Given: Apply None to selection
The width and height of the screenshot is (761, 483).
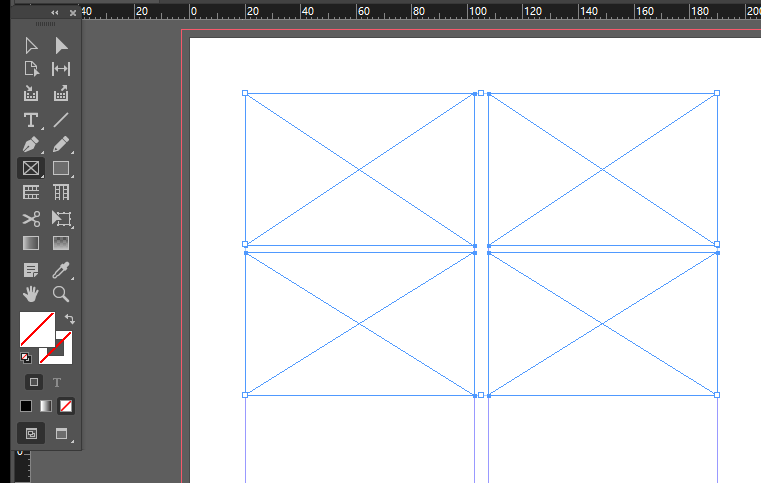Looking at the screenshot, I should click(x=66, y=406).
